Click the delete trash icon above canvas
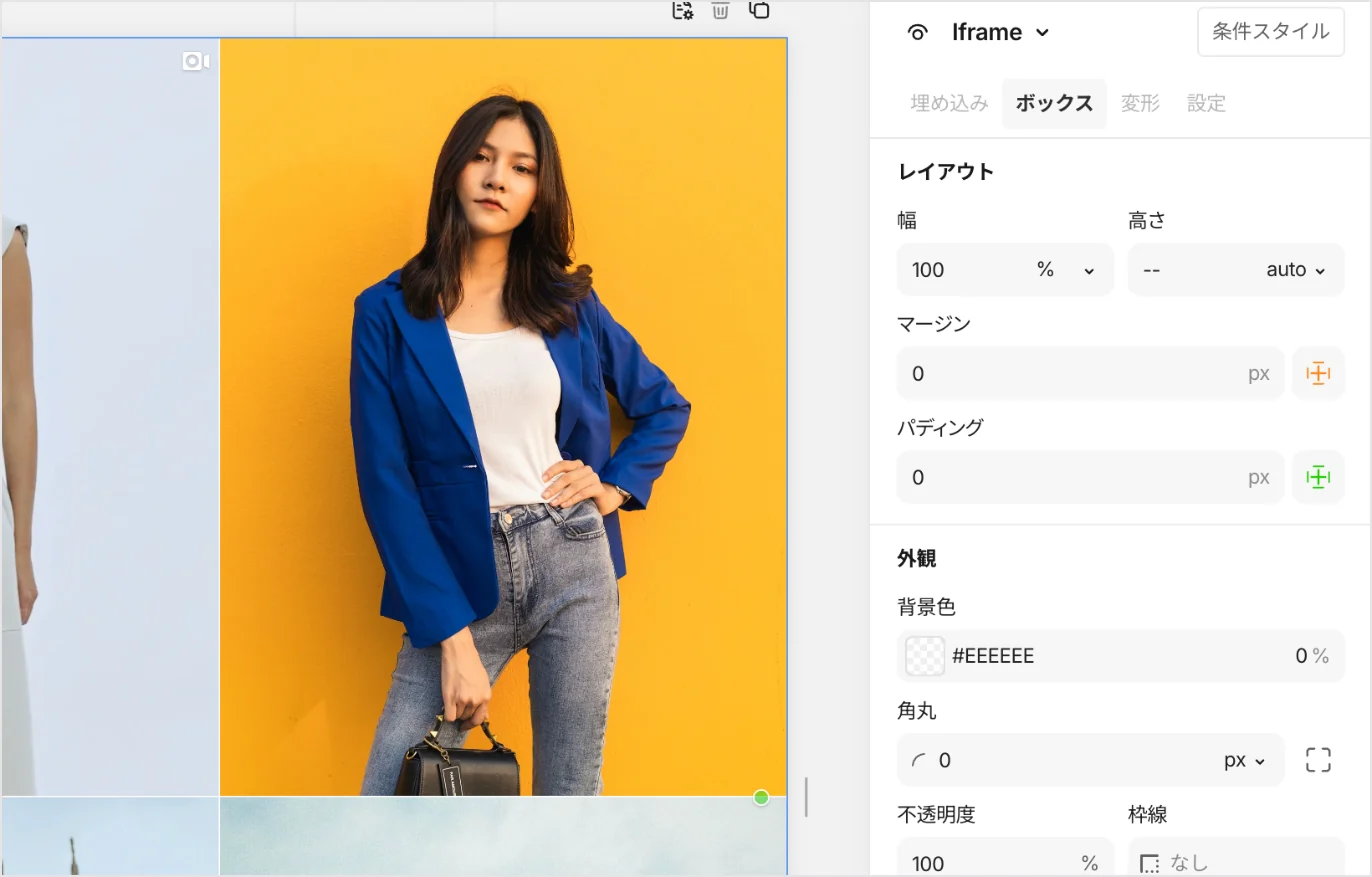 coord(720,10)
